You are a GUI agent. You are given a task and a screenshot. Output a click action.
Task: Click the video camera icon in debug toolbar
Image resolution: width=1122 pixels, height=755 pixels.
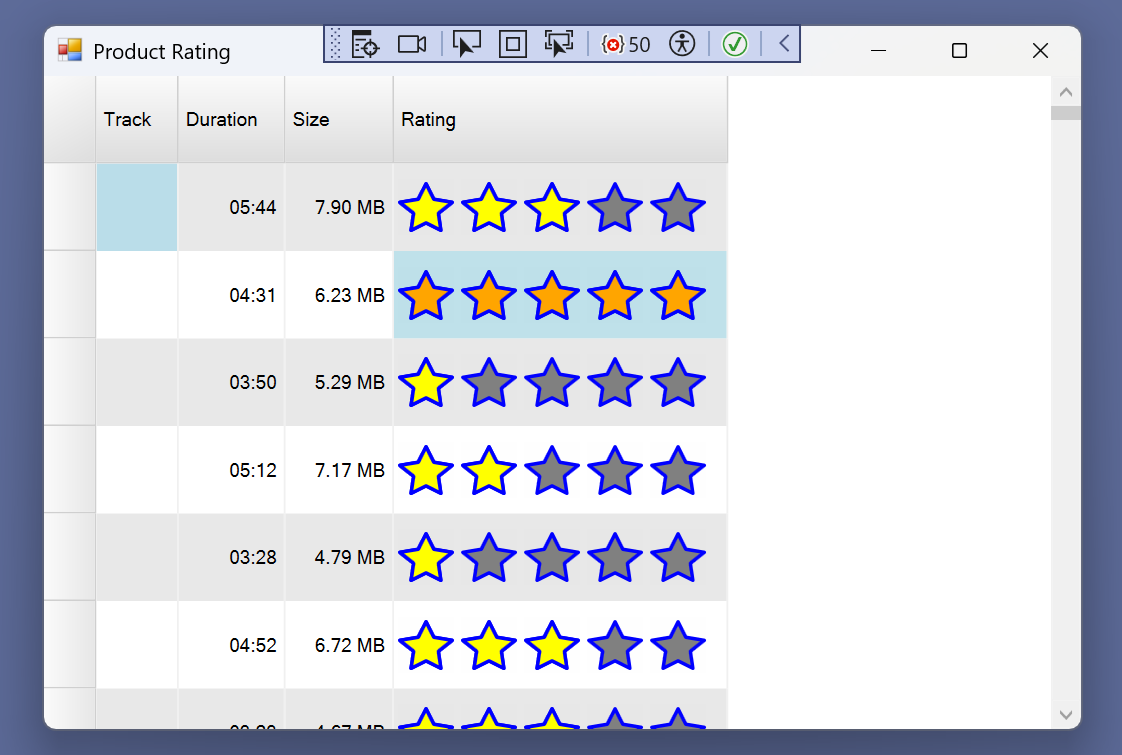coord(412,44)
